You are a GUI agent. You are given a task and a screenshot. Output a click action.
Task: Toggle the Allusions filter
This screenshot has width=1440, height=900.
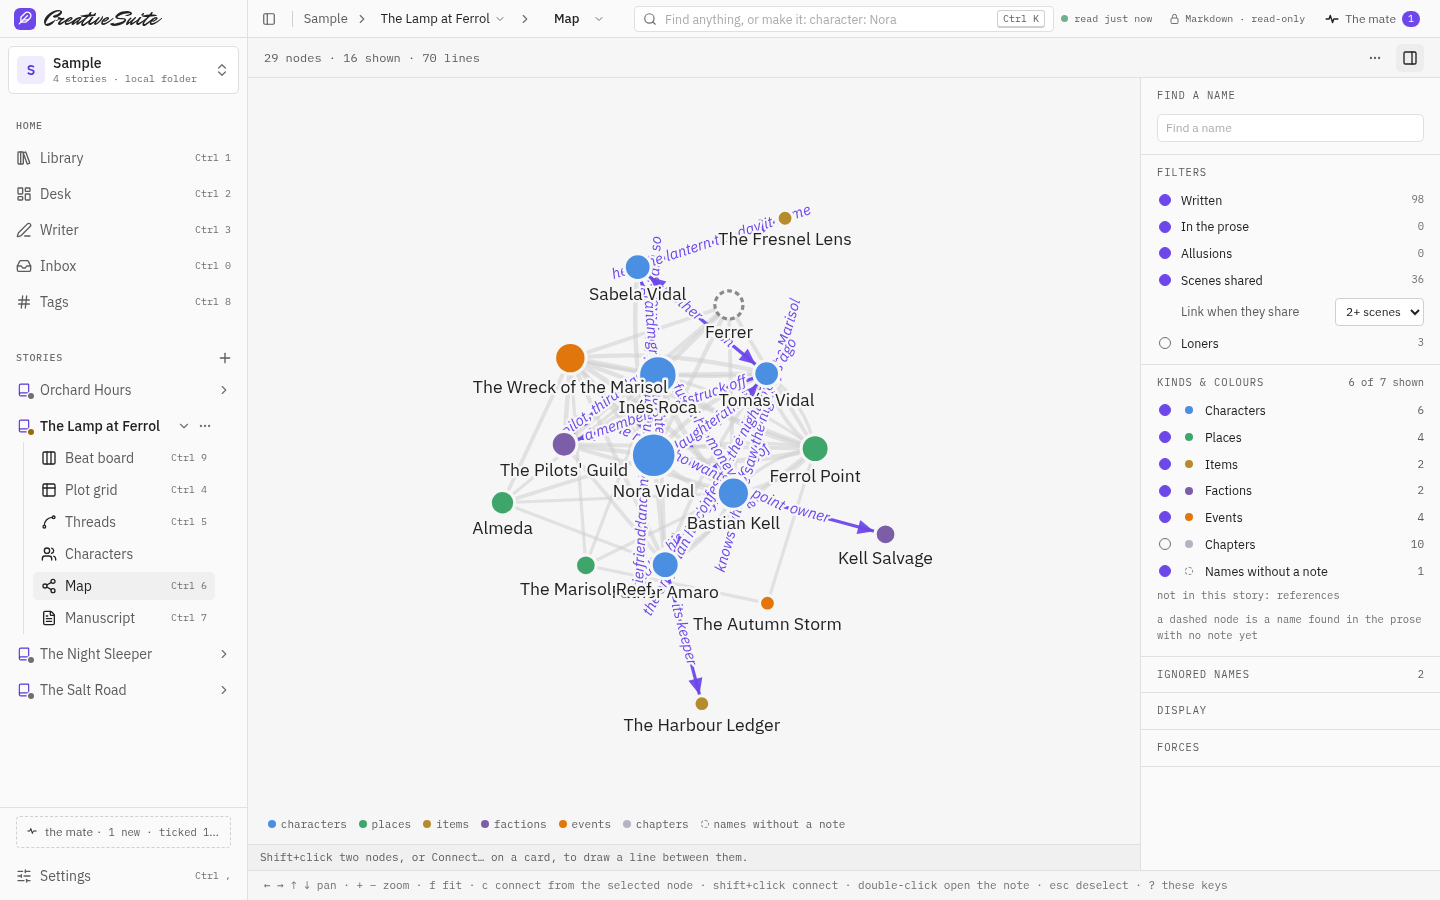[x=1165, y=254]
